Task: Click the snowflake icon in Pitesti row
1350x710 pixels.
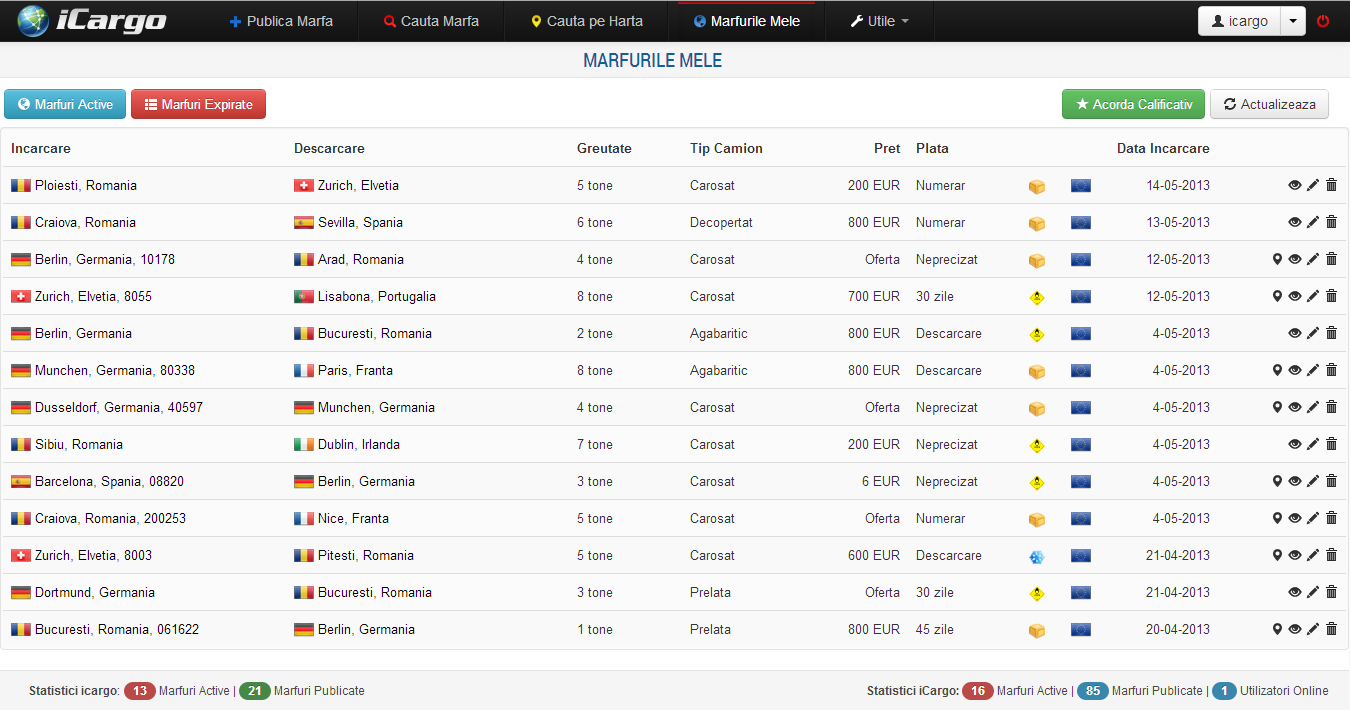Action: [x=1037, y=556]
